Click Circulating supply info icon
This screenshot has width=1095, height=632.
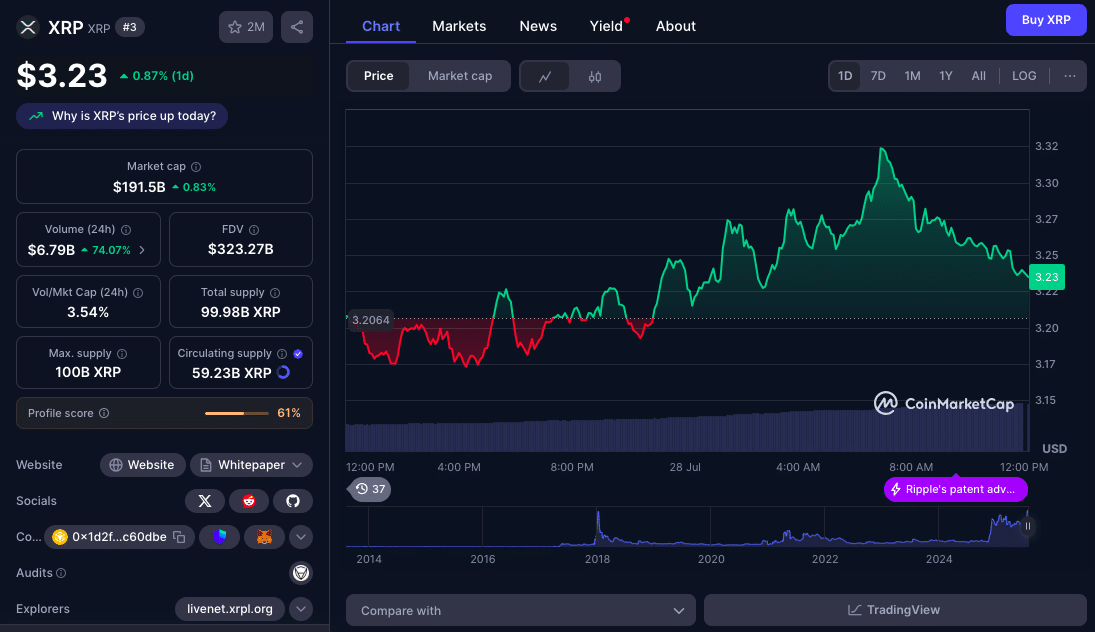click(x=282, y=354)
